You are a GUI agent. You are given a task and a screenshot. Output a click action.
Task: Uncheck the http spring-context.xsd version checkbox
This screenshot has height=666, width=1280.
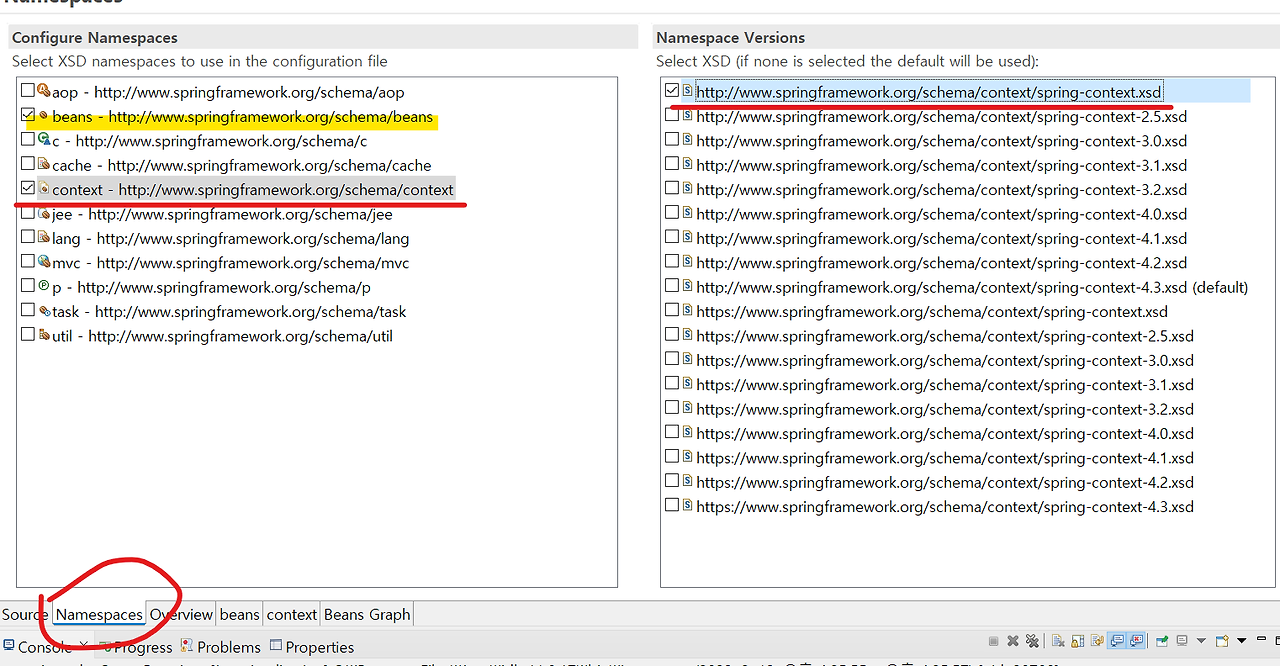click(x=672, y=91)
